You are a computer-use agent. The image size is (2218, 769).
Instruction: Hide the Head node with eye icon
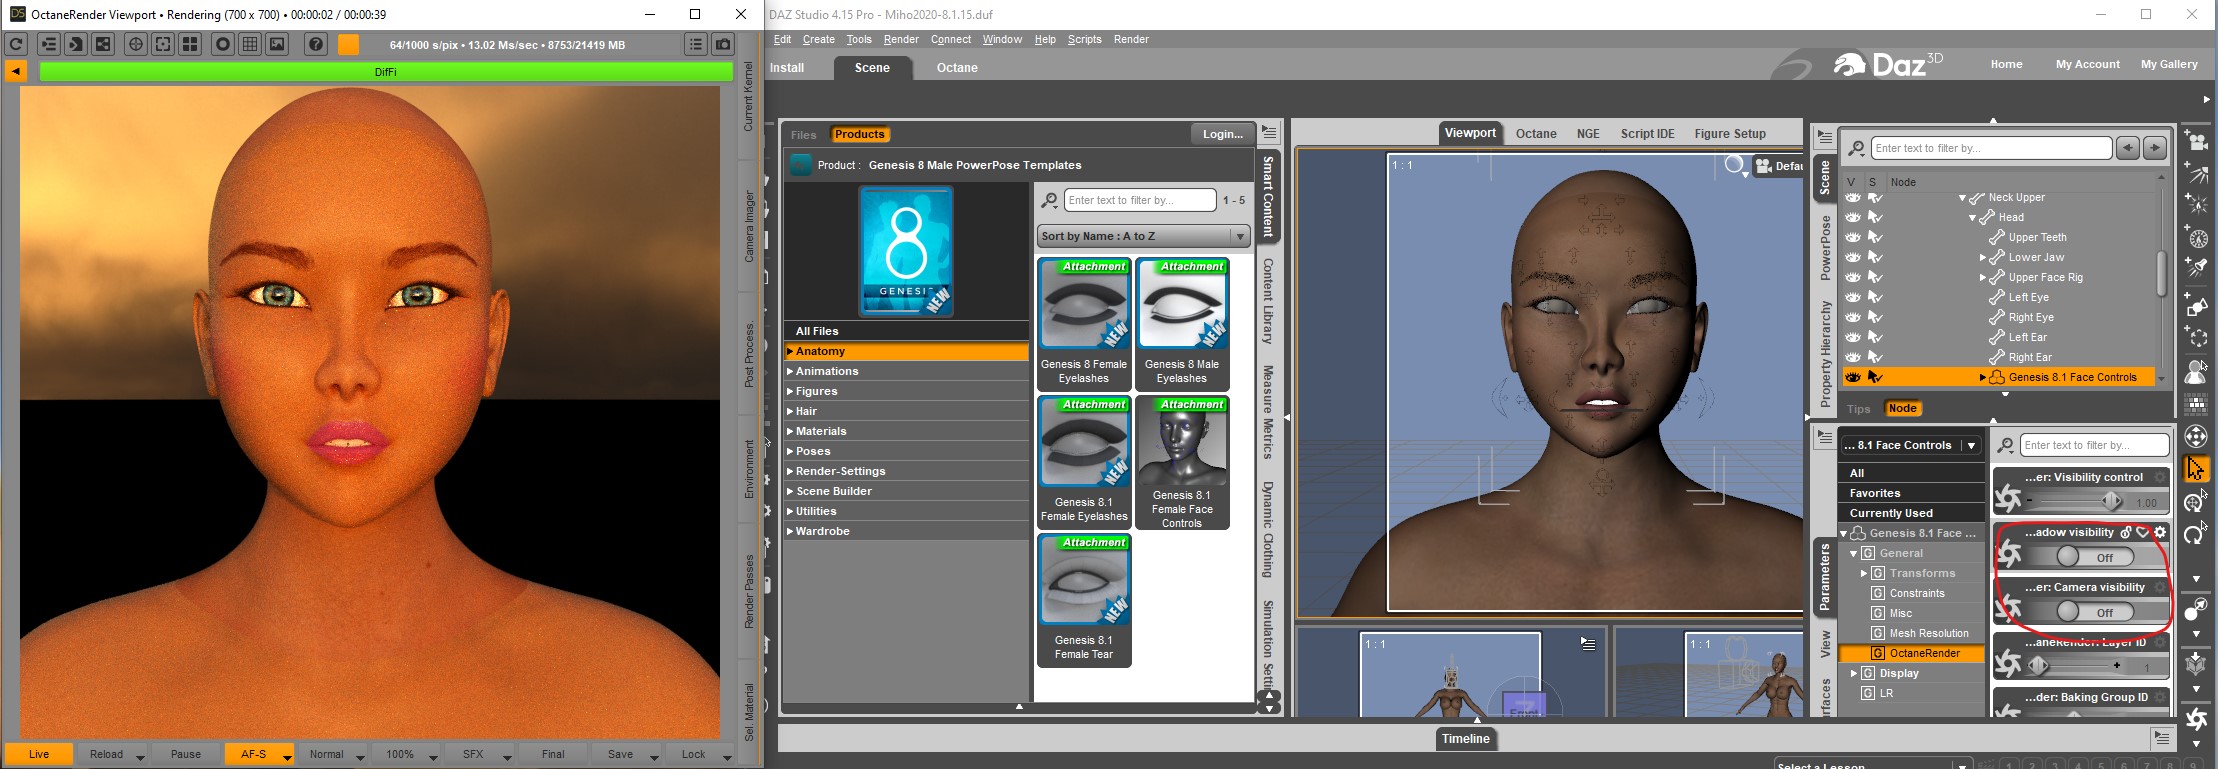[x=1853, y=217]
